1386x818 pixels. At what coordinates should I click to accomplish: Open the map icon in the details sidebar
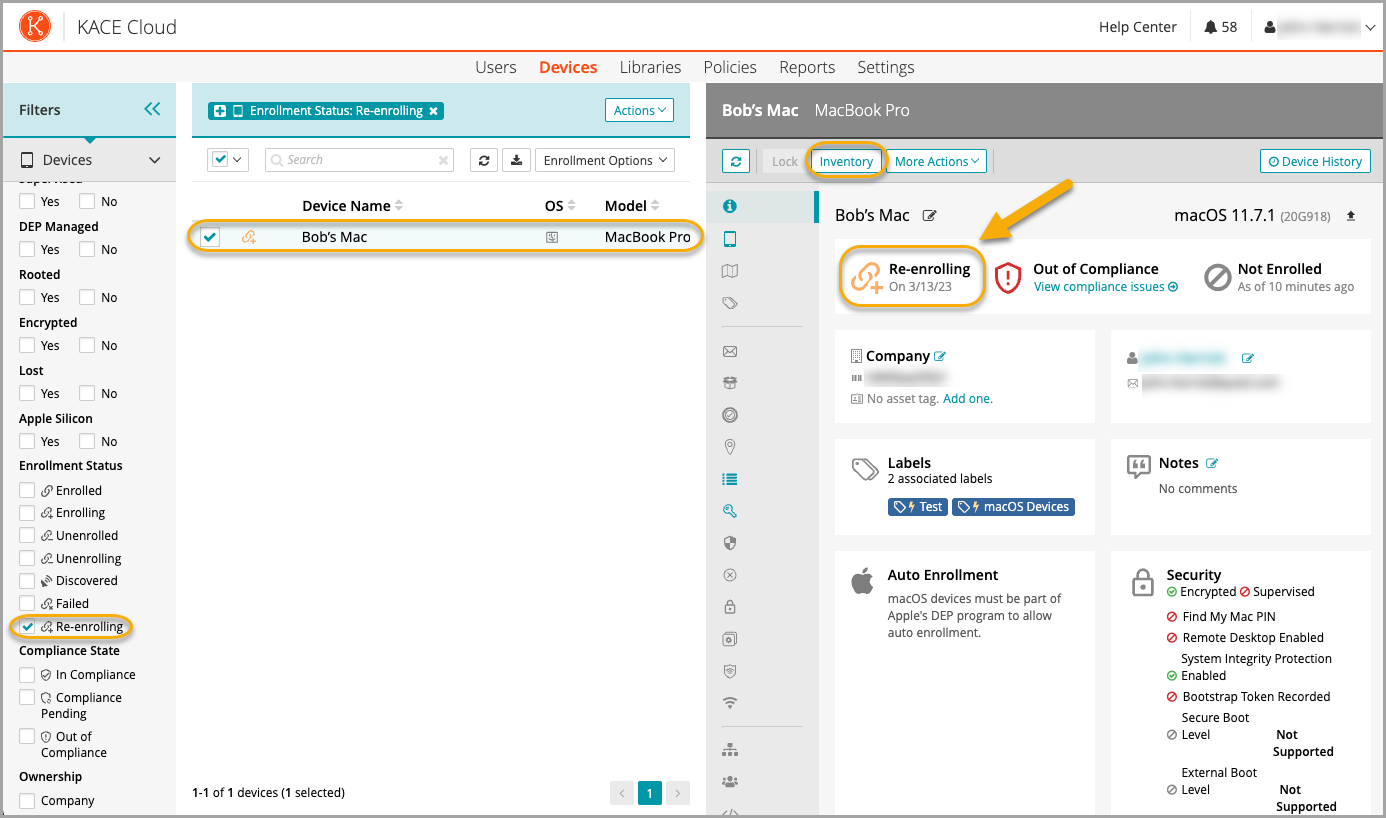(730, 271)
